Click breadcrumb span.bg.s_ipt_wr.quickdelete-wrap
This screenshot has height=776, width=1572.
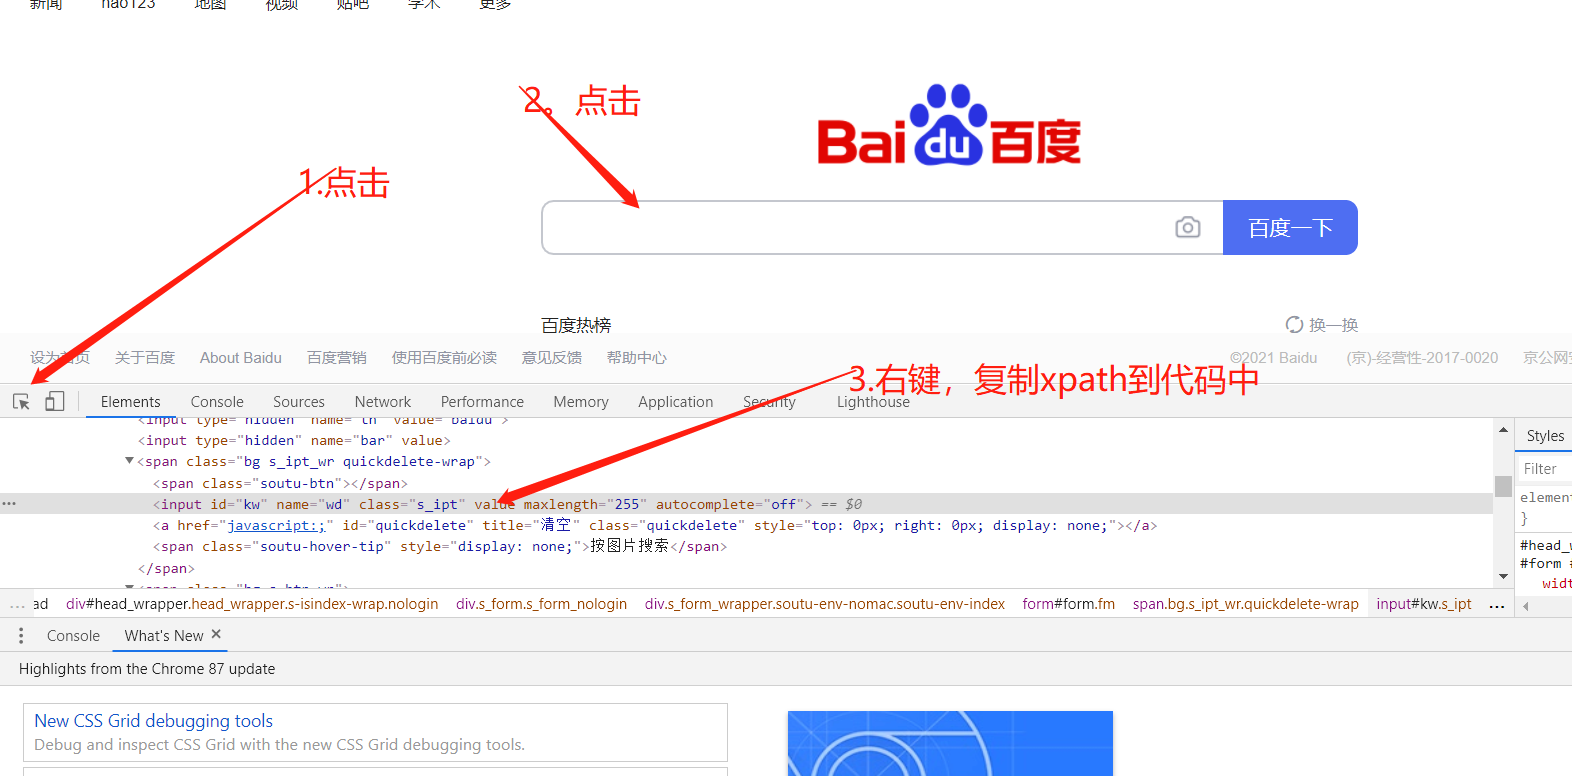(1245, 604)
